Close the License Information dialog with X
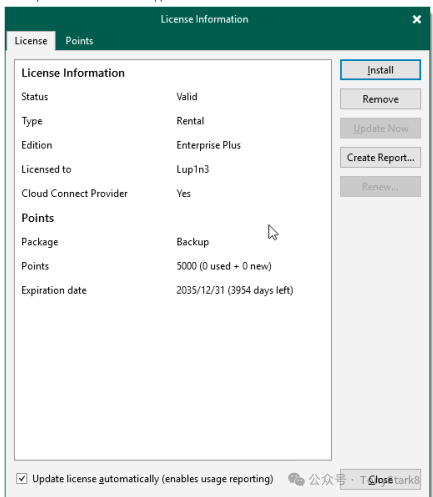 417,19
